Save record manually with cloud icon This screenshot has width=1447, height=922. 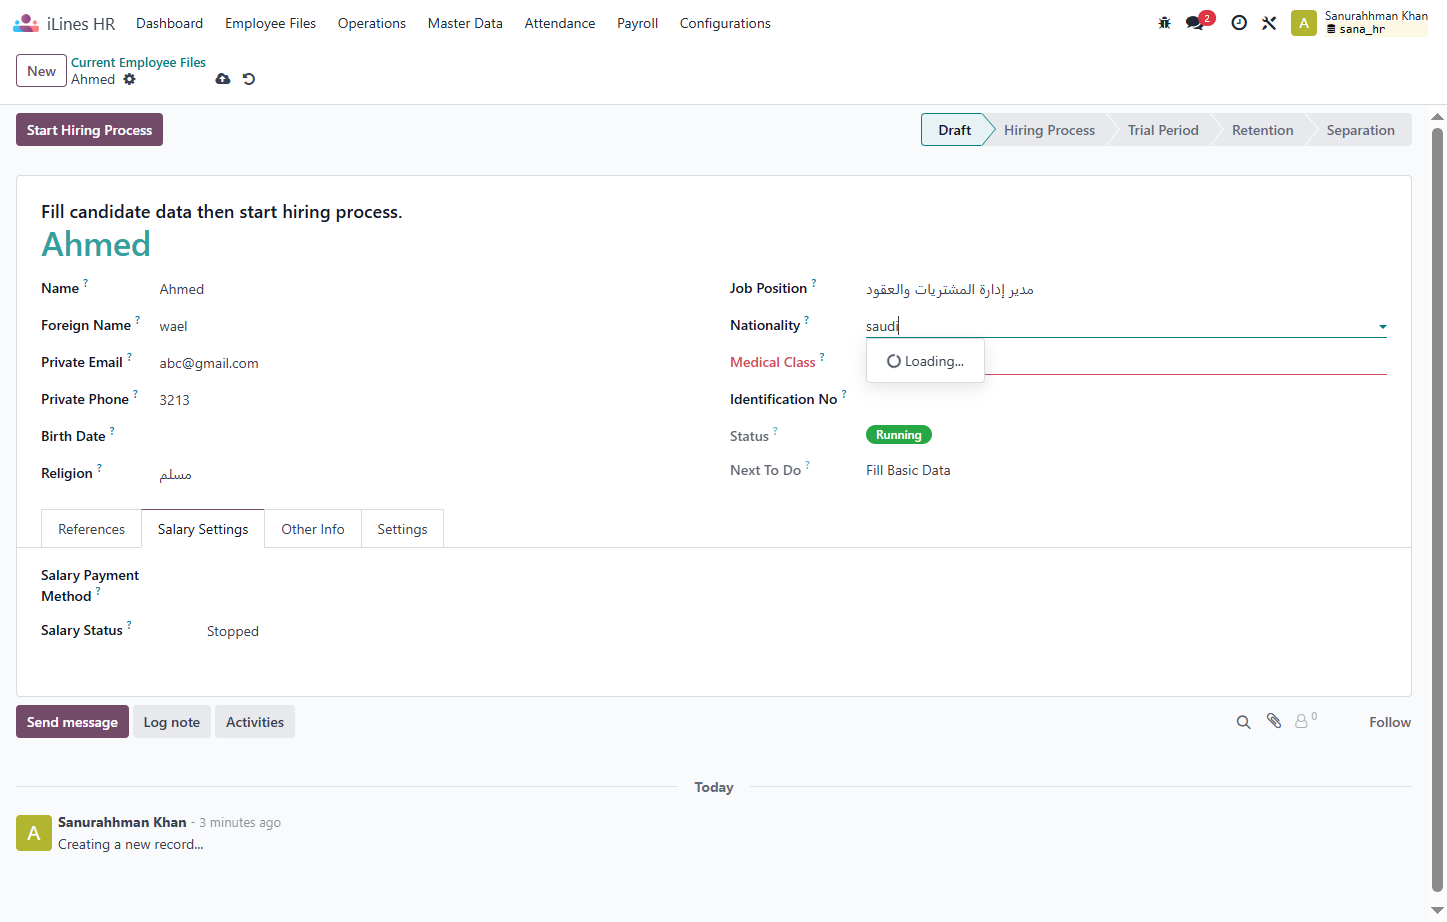tap(223, 79)
